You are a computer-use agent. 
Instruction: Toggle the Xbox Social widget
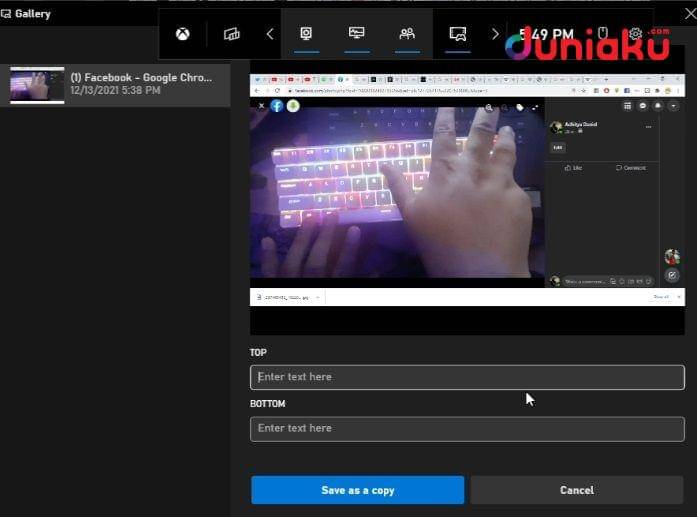click(x=407, y=34)
